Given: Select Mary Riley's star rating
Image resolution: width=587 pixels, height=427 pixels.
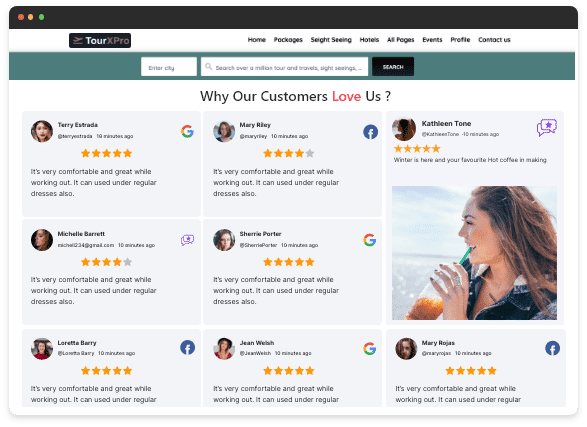Looking at the screenshot, I should pos(288,153).
